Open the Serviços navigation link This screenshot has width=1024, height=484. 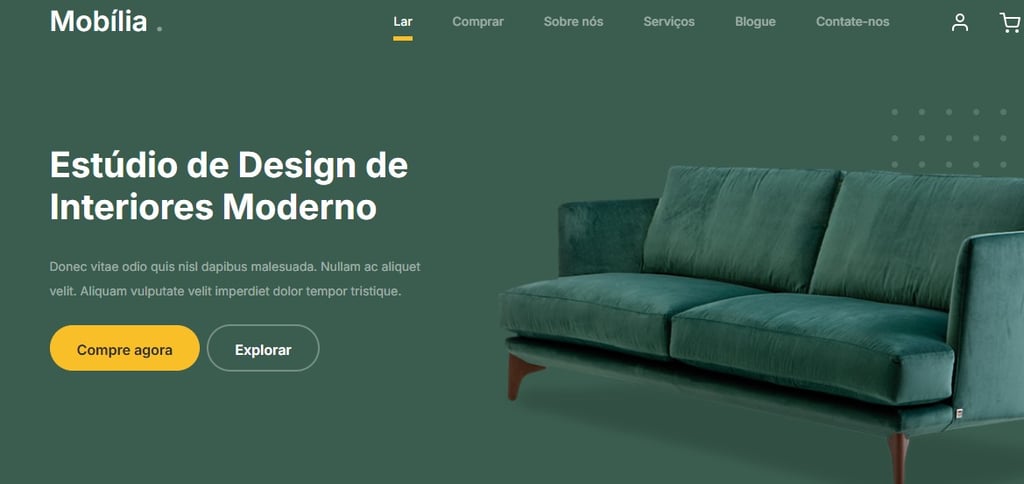click(x=669, y=22)
